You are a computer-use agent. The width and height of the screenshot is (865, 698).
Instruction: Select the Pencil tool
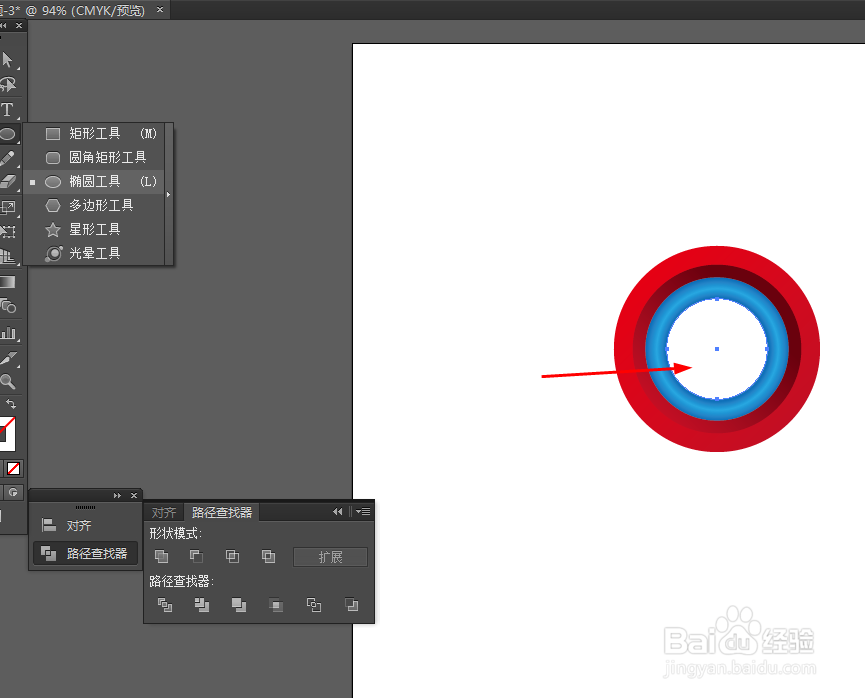point(7,158)
